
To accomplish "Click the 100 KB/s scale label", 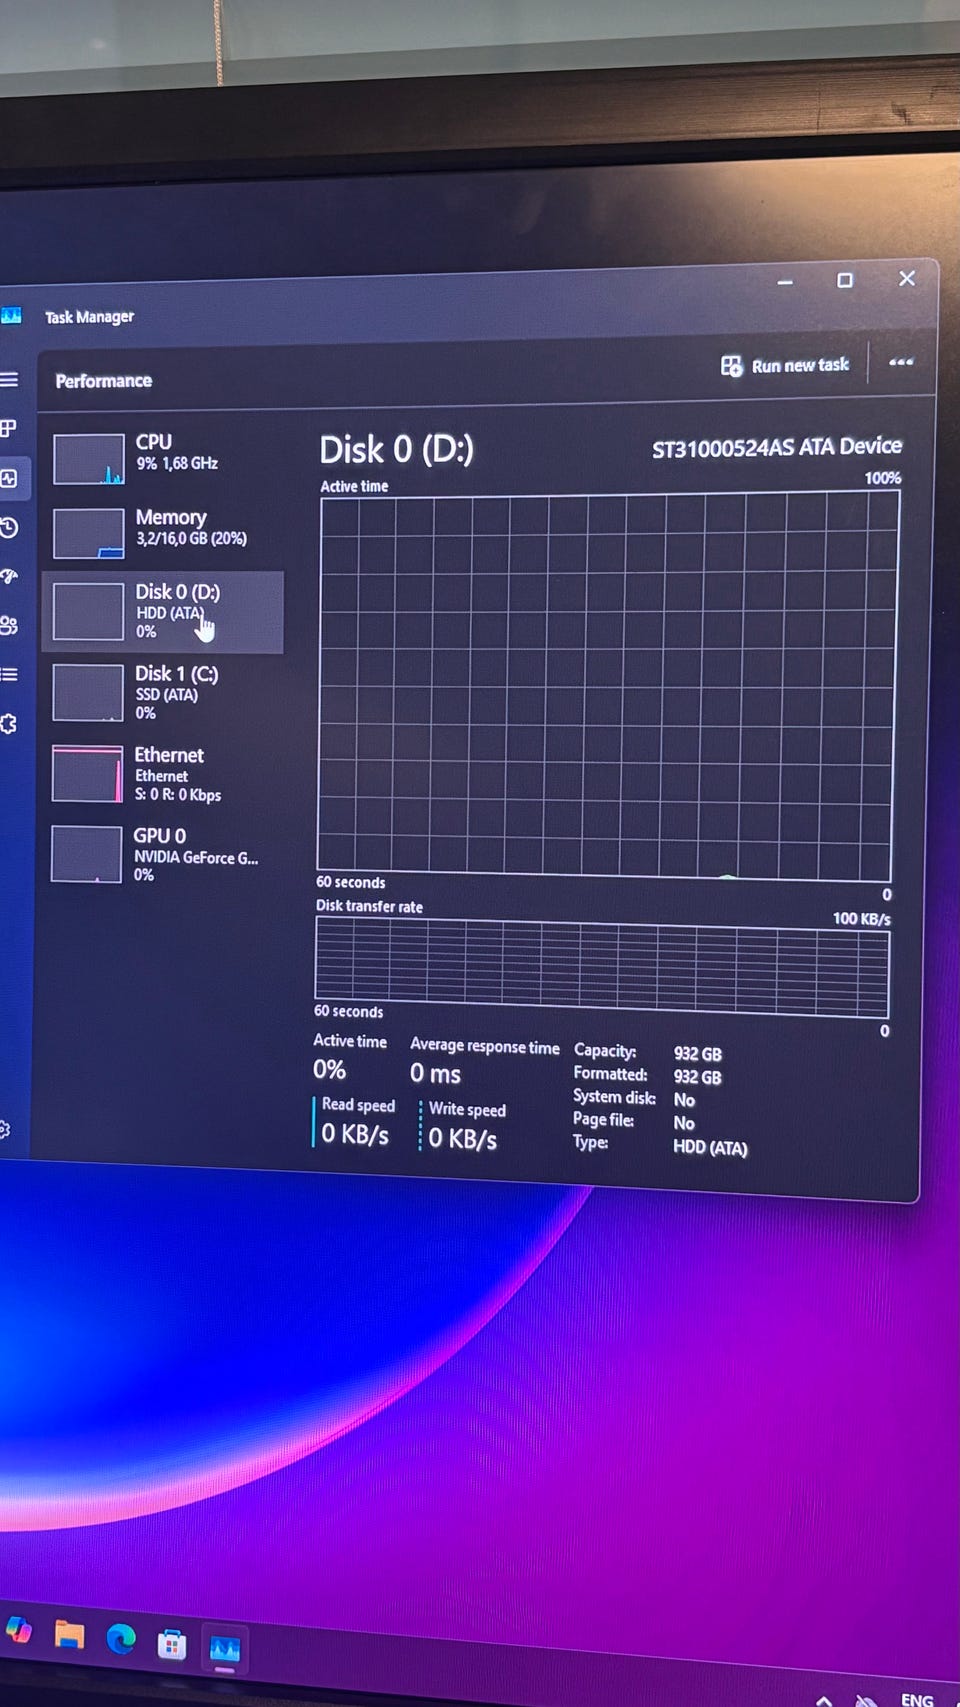I will pyautogui.click(x=861, y=919).
